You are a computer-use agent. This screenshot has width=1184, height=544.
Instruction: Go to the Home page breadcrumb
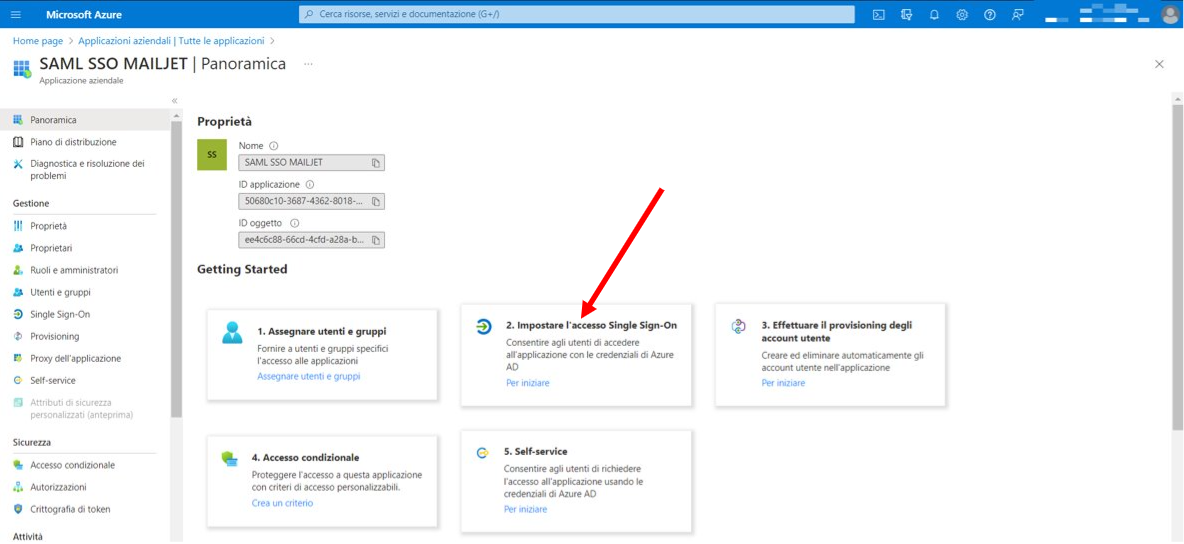point(38,41)
